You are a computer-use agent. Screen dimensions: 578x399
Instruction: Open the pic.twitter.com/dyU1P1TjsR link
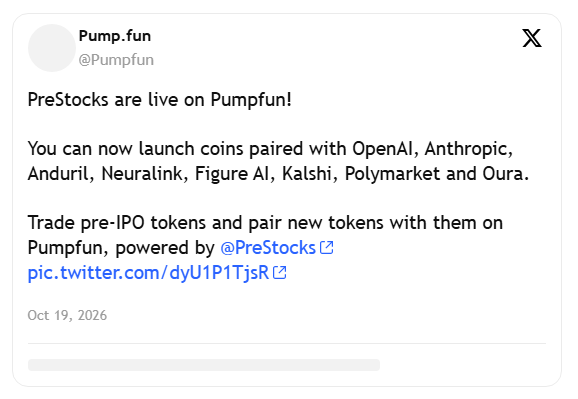[x=148, y=273]
